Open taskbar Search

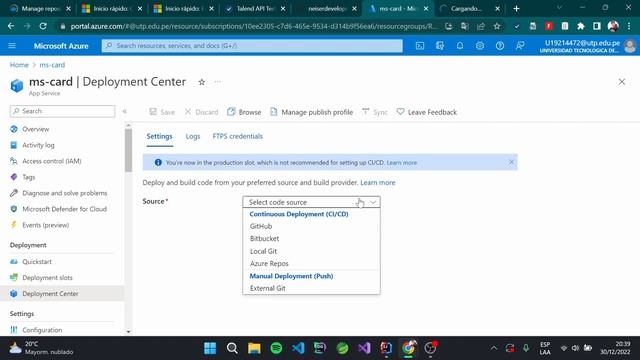click(232, 348)
